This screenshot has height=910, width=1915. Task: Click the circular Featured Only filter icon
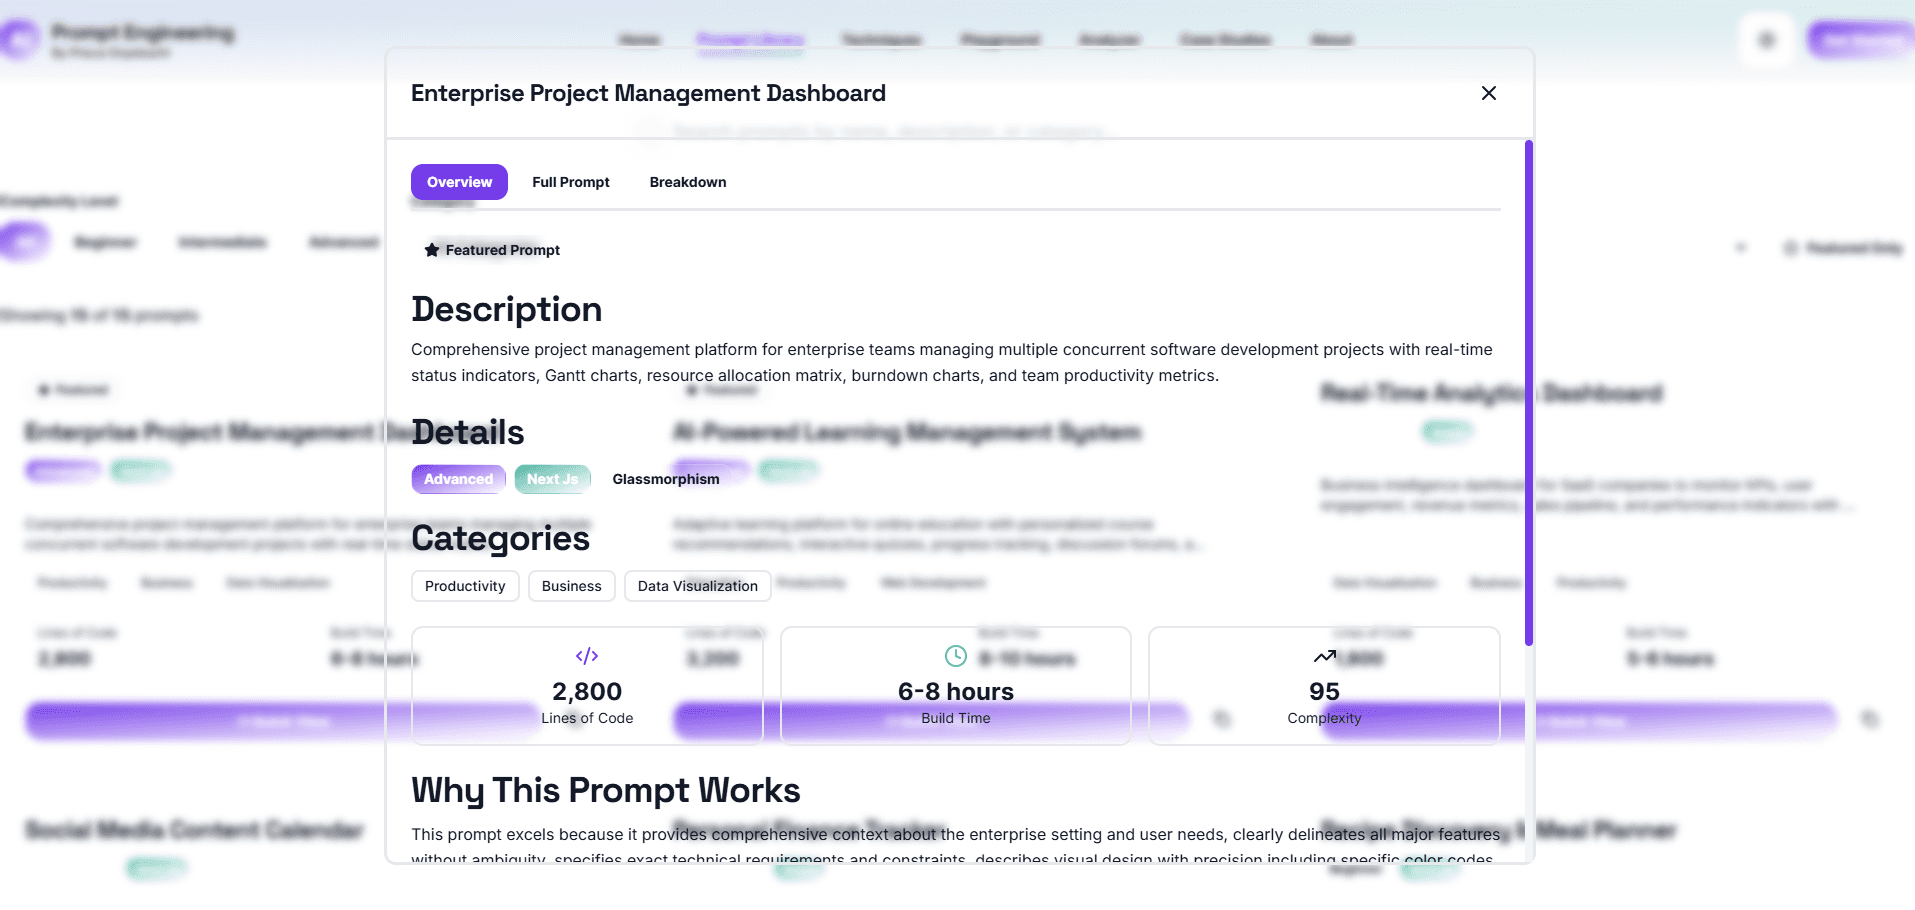(1791, 248)
